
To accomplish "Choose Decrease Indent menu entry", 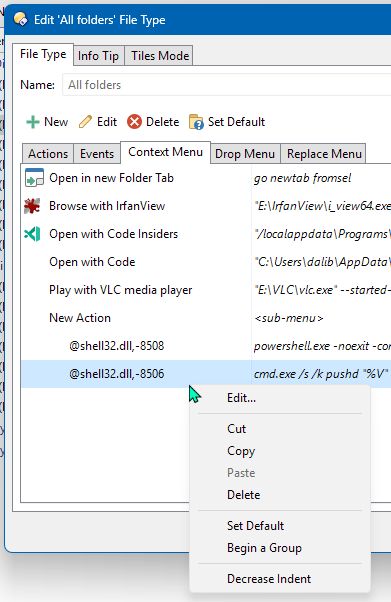I will [280, 579].
